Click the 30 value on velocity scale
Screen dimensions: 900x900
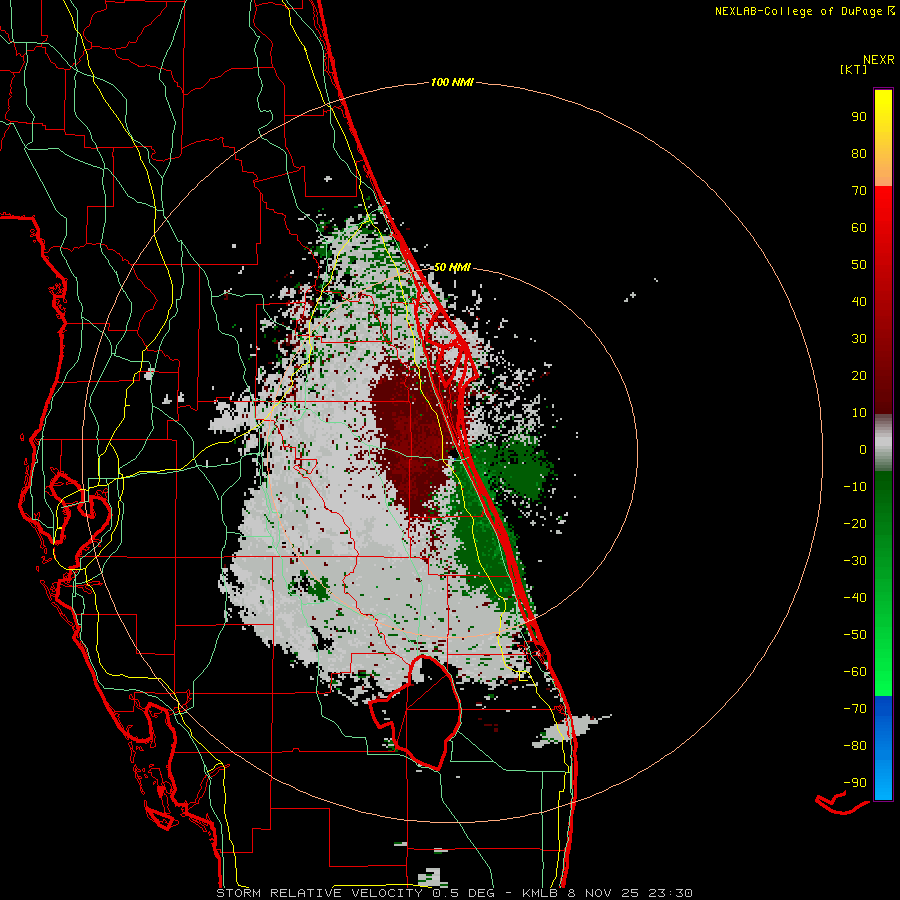click(x=859, y=339)
